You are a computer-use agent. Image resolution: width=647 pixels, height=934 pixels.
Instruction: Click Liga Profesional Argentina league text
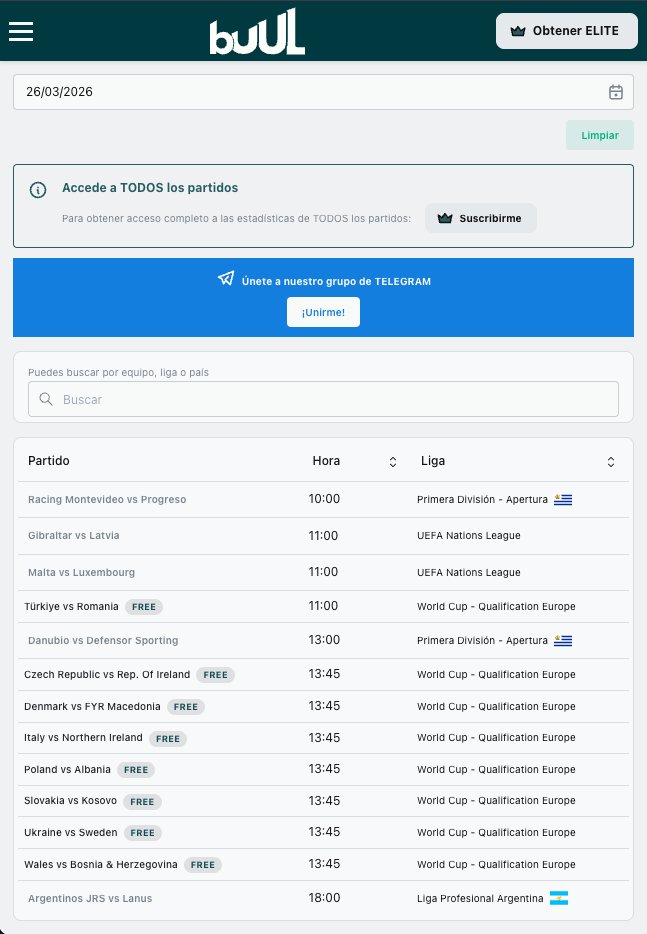[x=480, y=898]
